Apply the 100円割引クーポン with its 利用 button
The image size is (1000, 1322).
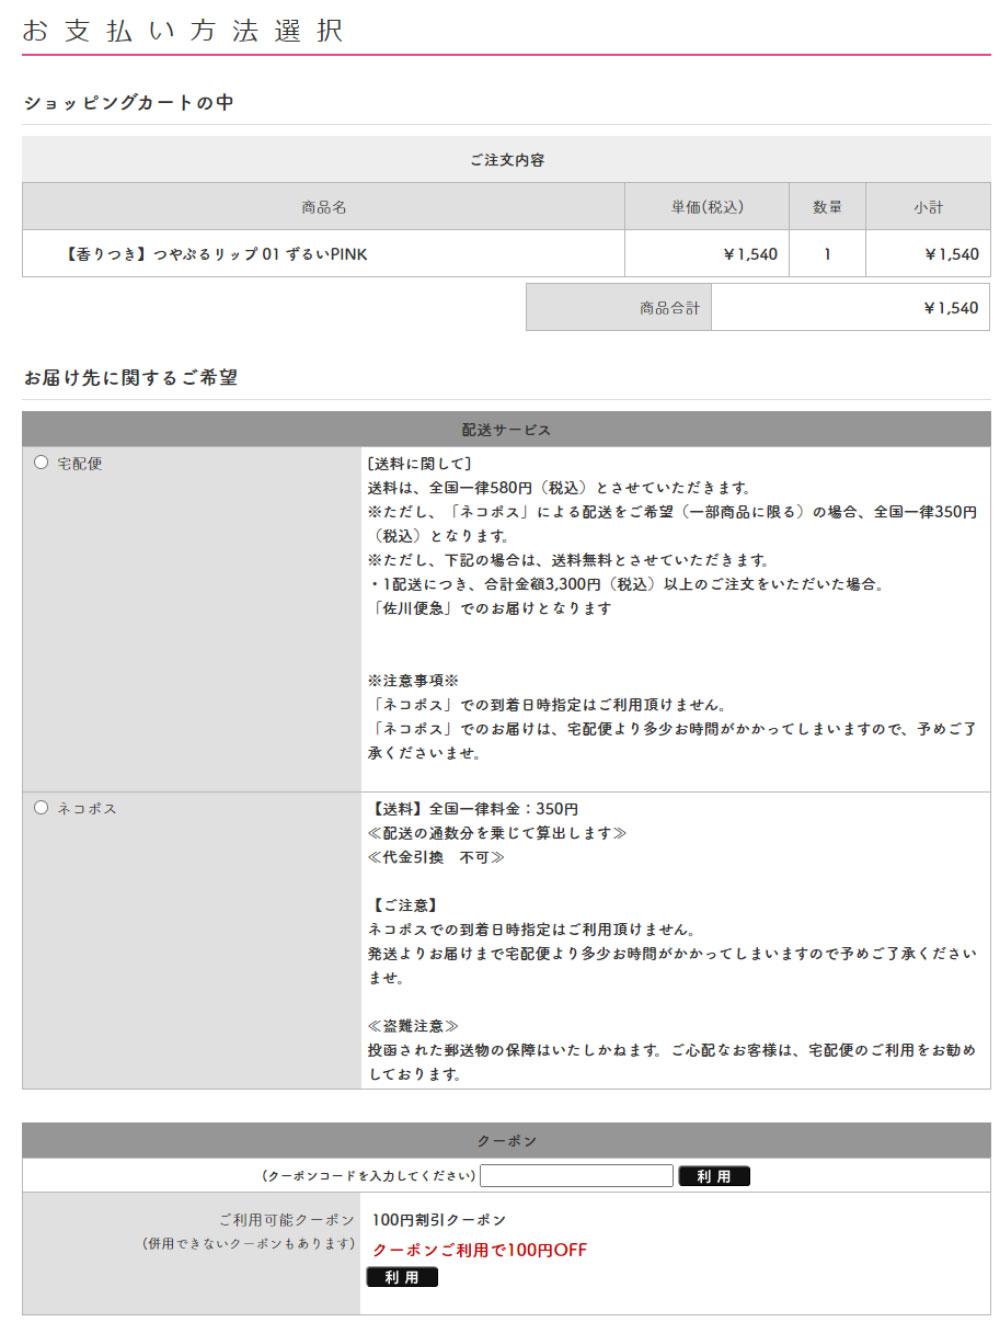pos(402,1277)
